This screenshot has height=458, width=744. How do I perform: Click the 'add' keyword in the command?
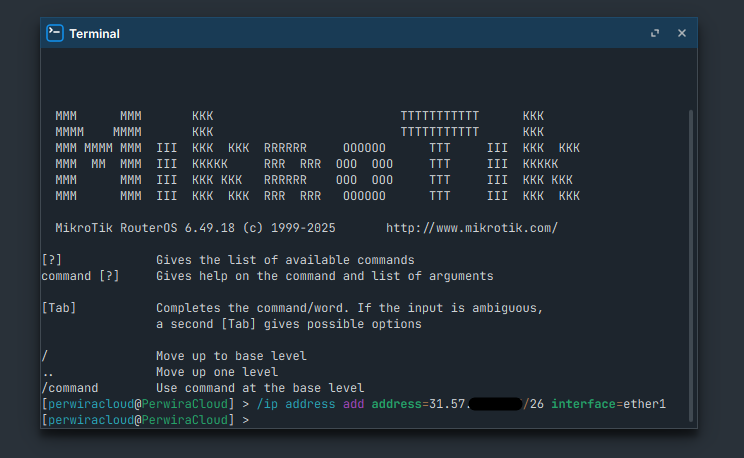tap(353, 404)
